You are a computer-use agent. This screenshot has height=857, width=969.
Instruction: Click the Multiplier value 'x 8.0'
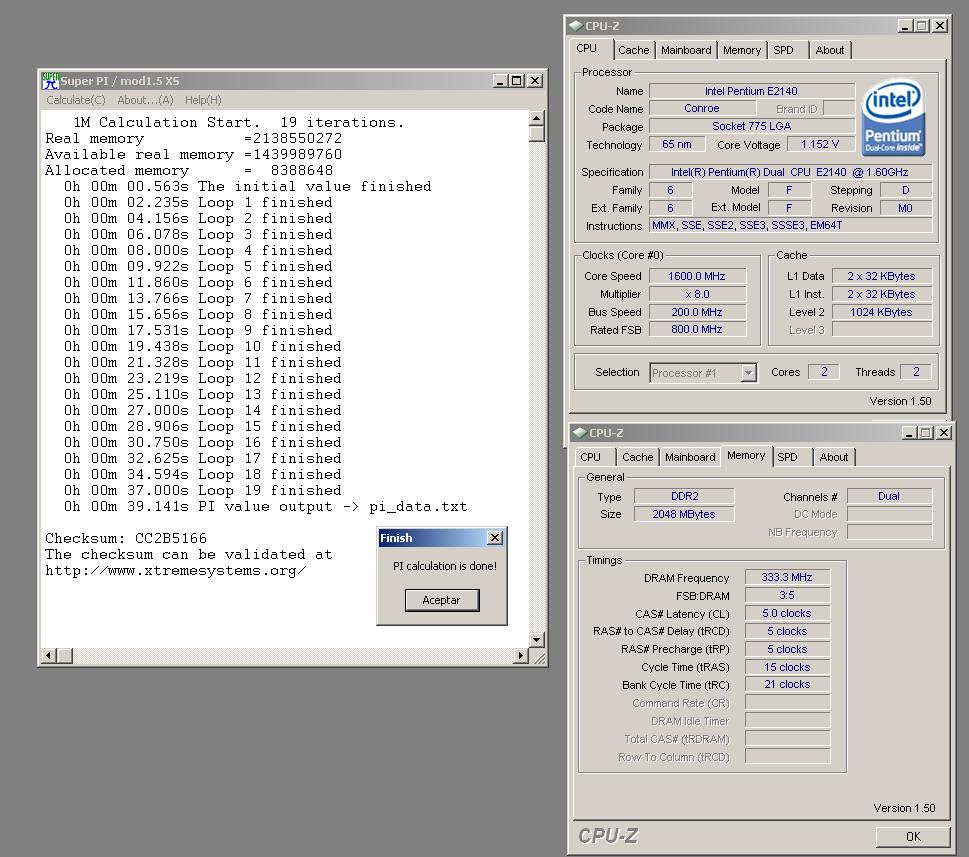tap(697, 294)
